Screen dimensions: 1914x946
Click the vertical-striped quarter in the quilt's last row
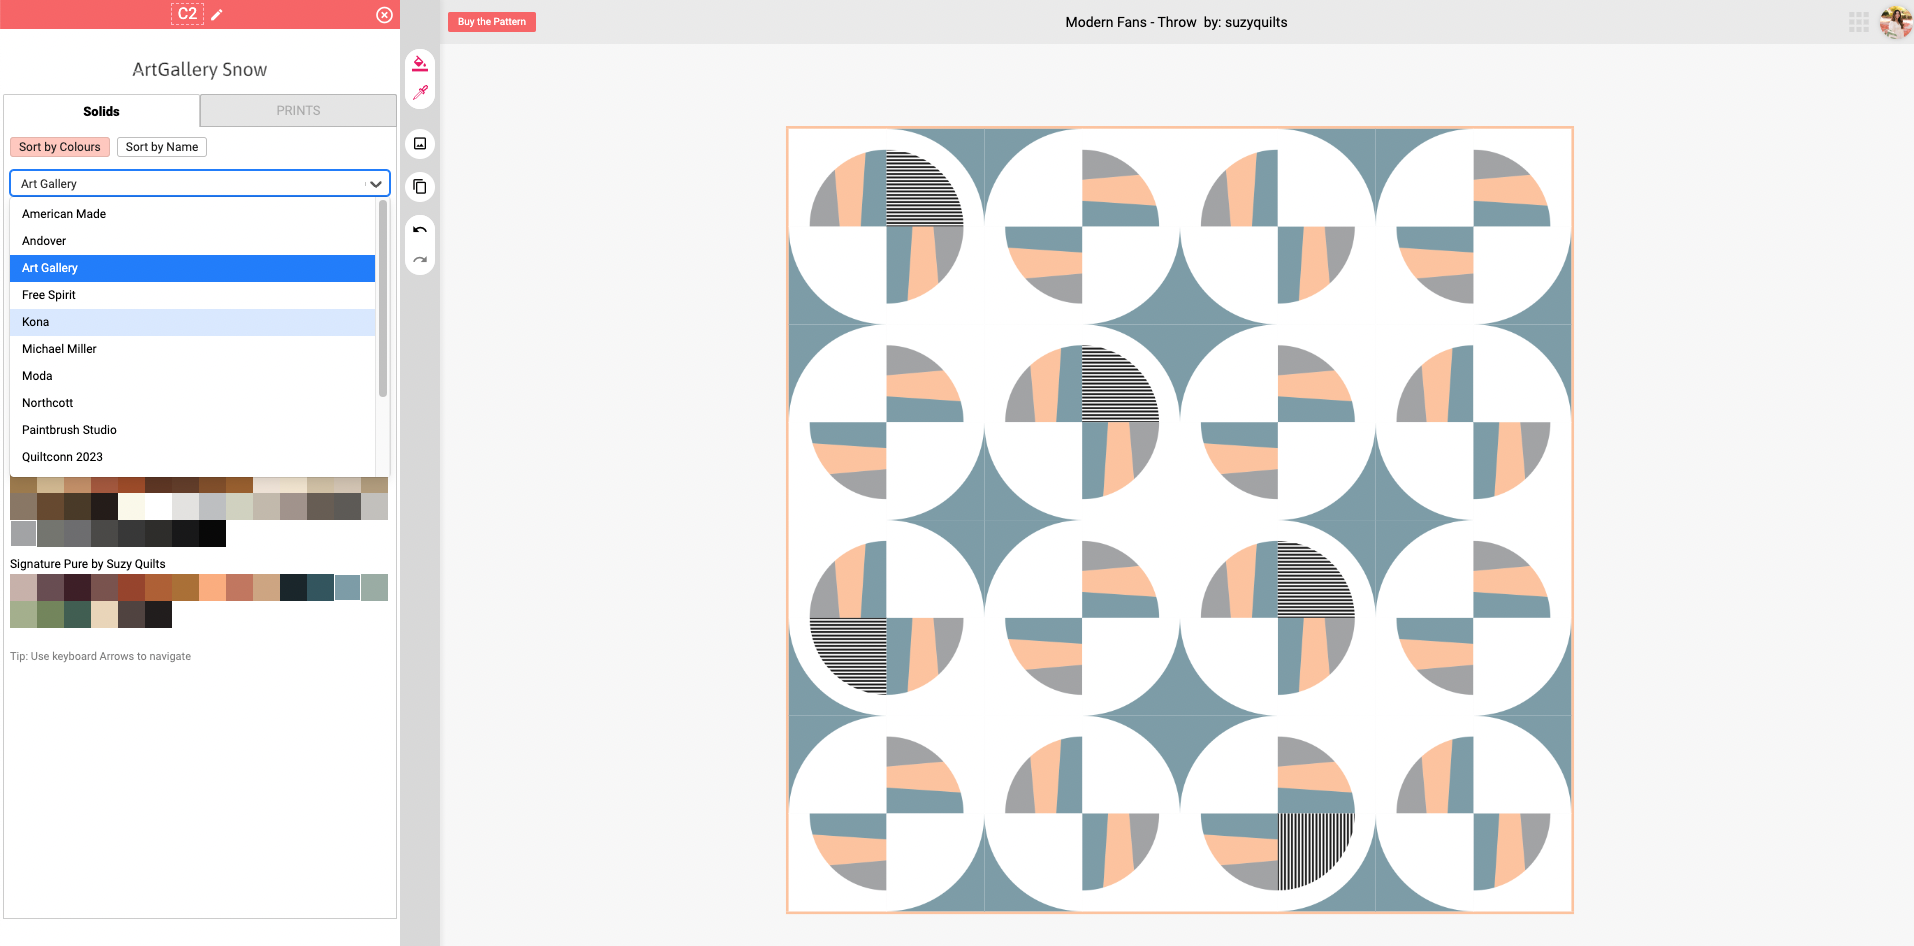(x=1310, y=846)
